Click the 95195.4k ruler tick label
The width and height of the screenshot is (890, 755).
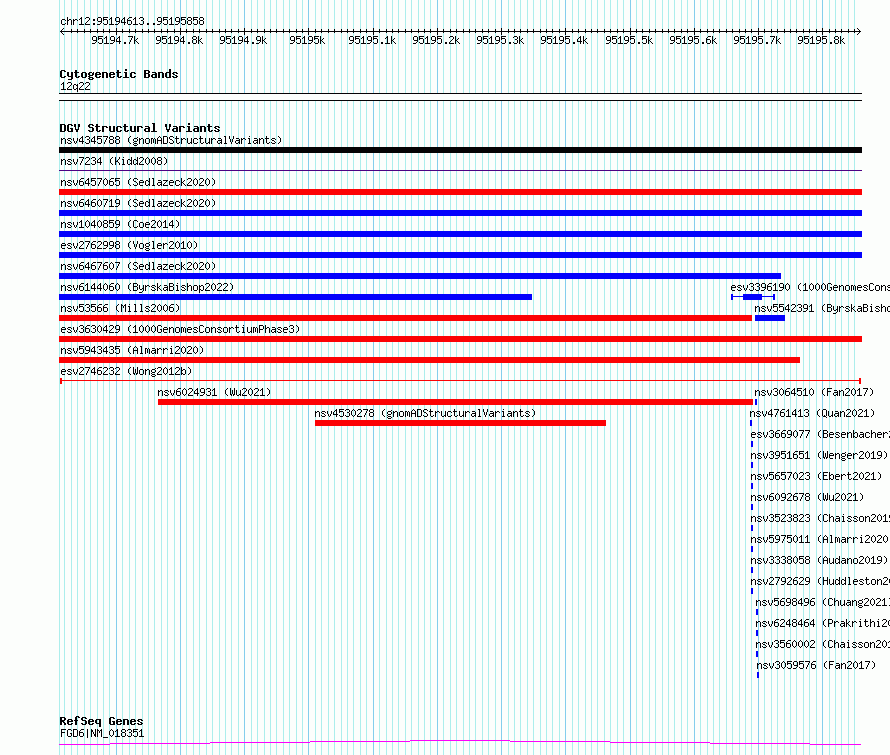[564, 40]
